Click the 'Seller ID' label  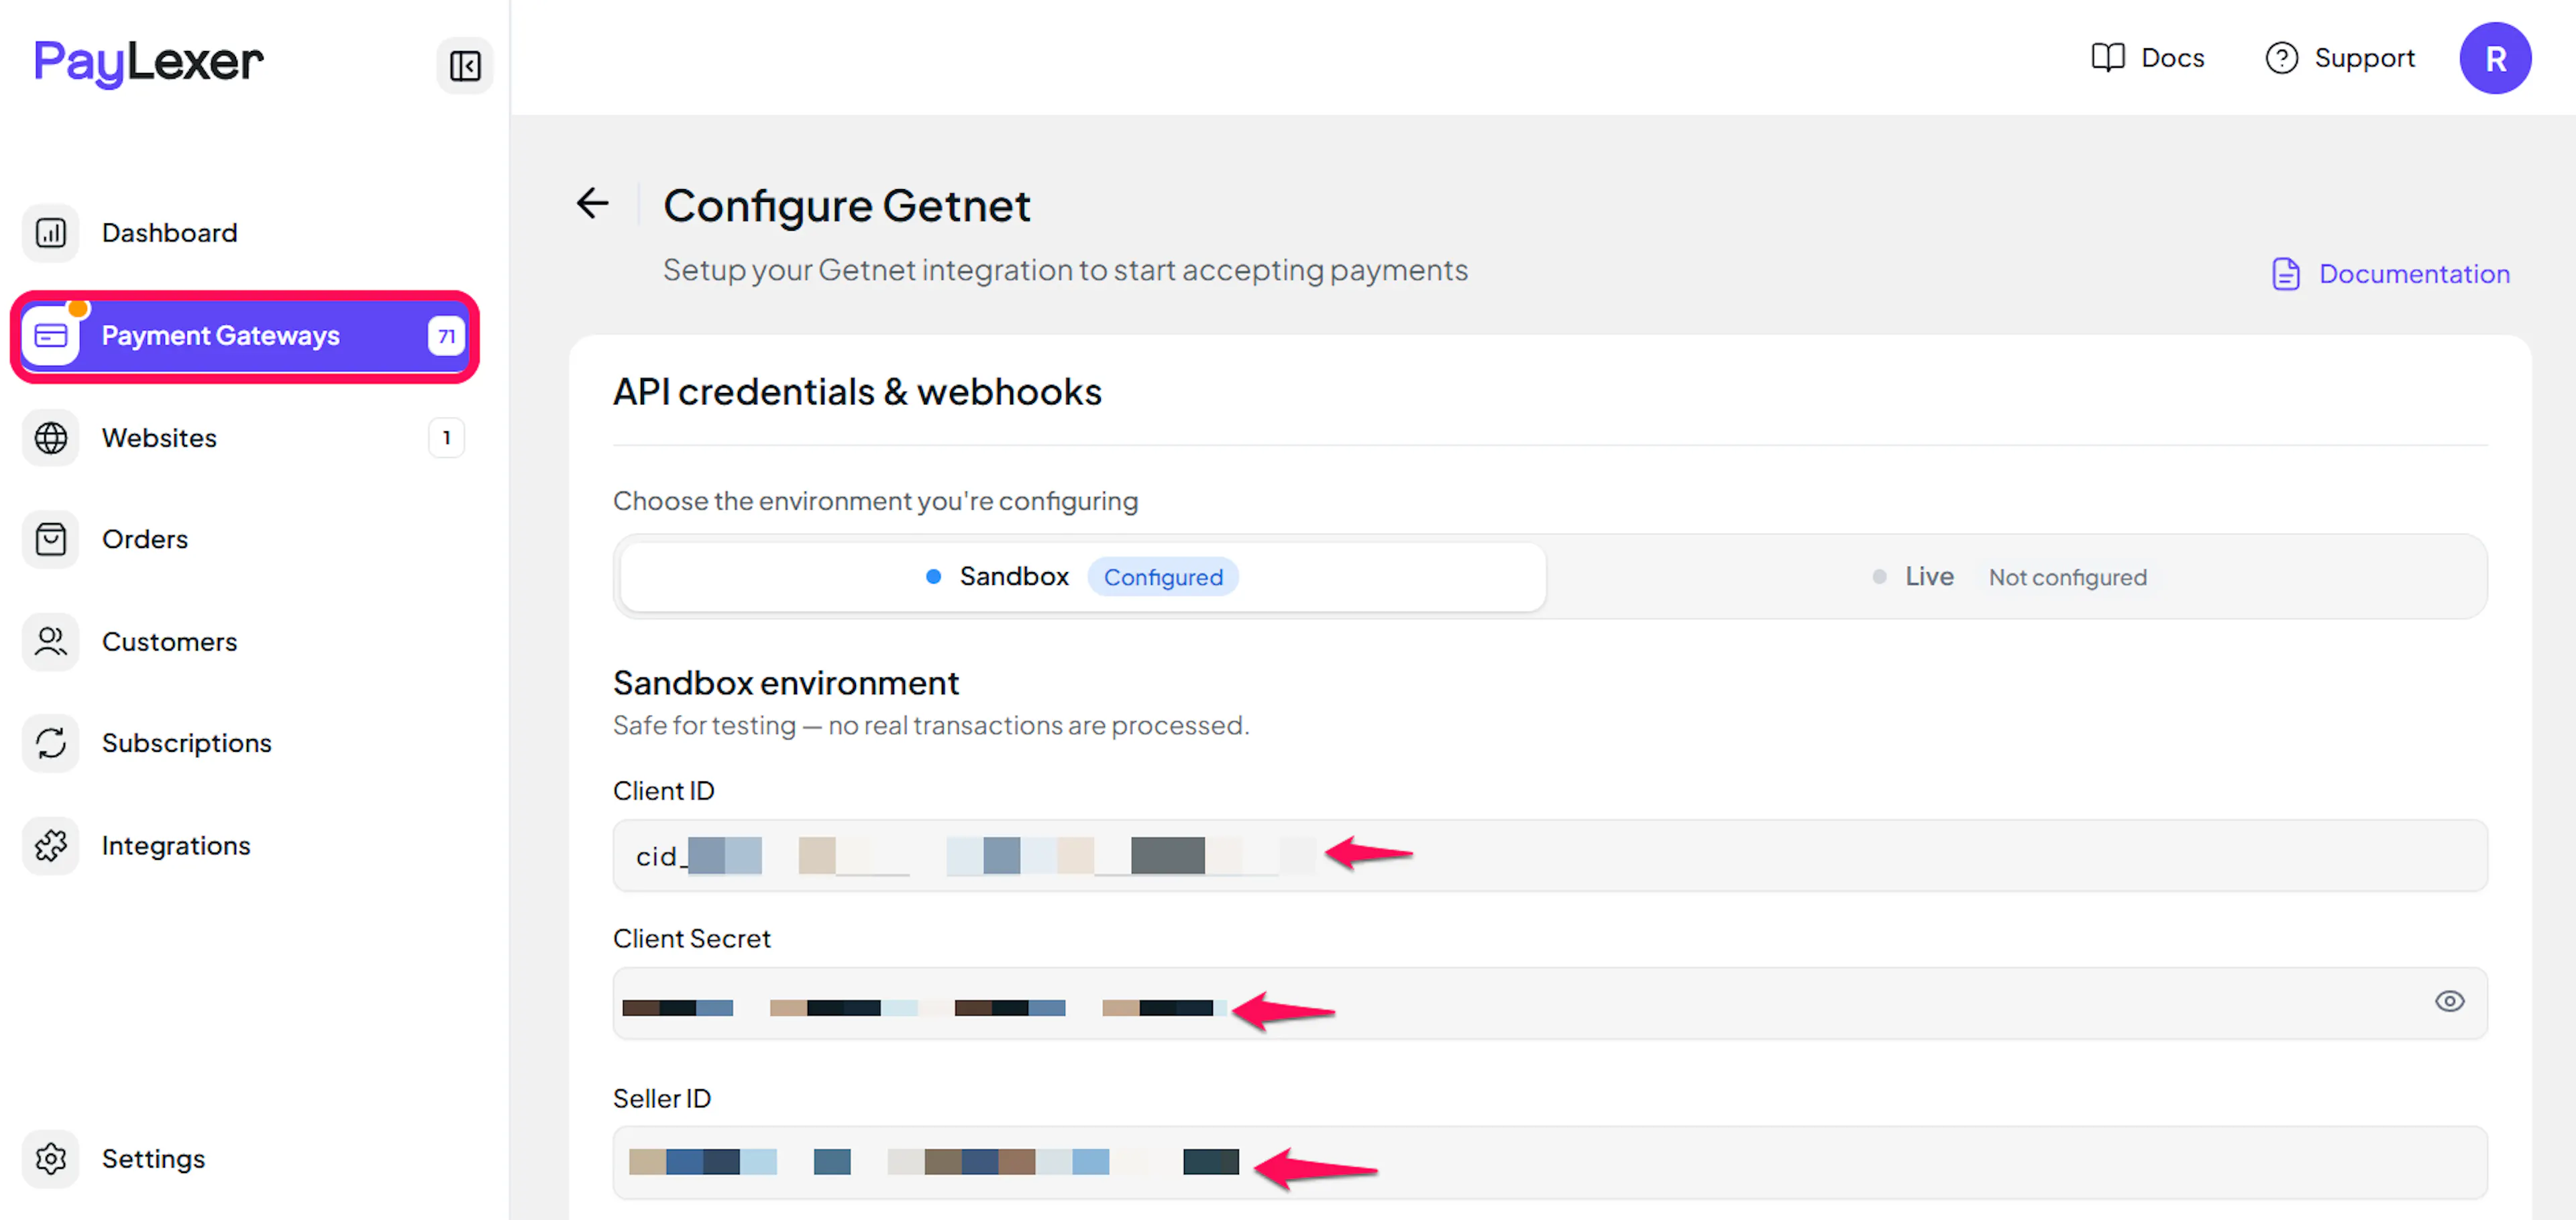[x=661, y=1099]
